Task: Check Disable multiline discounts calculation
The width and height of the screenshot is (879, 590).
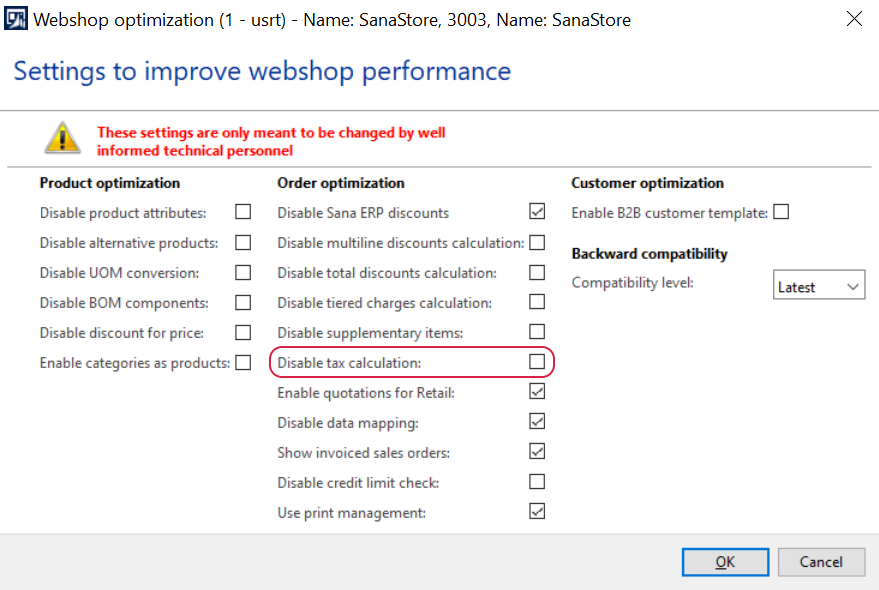Action: click(537, 242)
